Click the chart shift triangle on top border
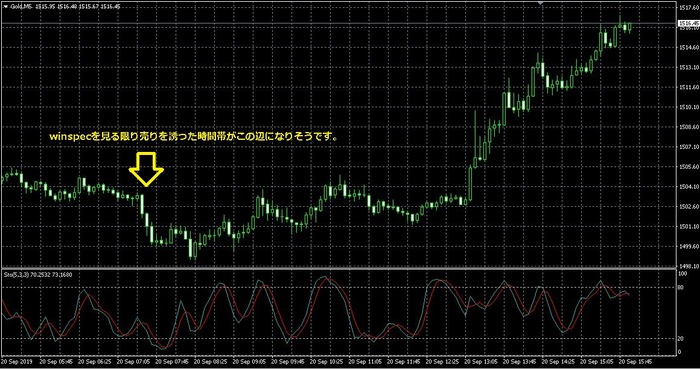Screen dimensions: 700x369 [x=541, y=3]
